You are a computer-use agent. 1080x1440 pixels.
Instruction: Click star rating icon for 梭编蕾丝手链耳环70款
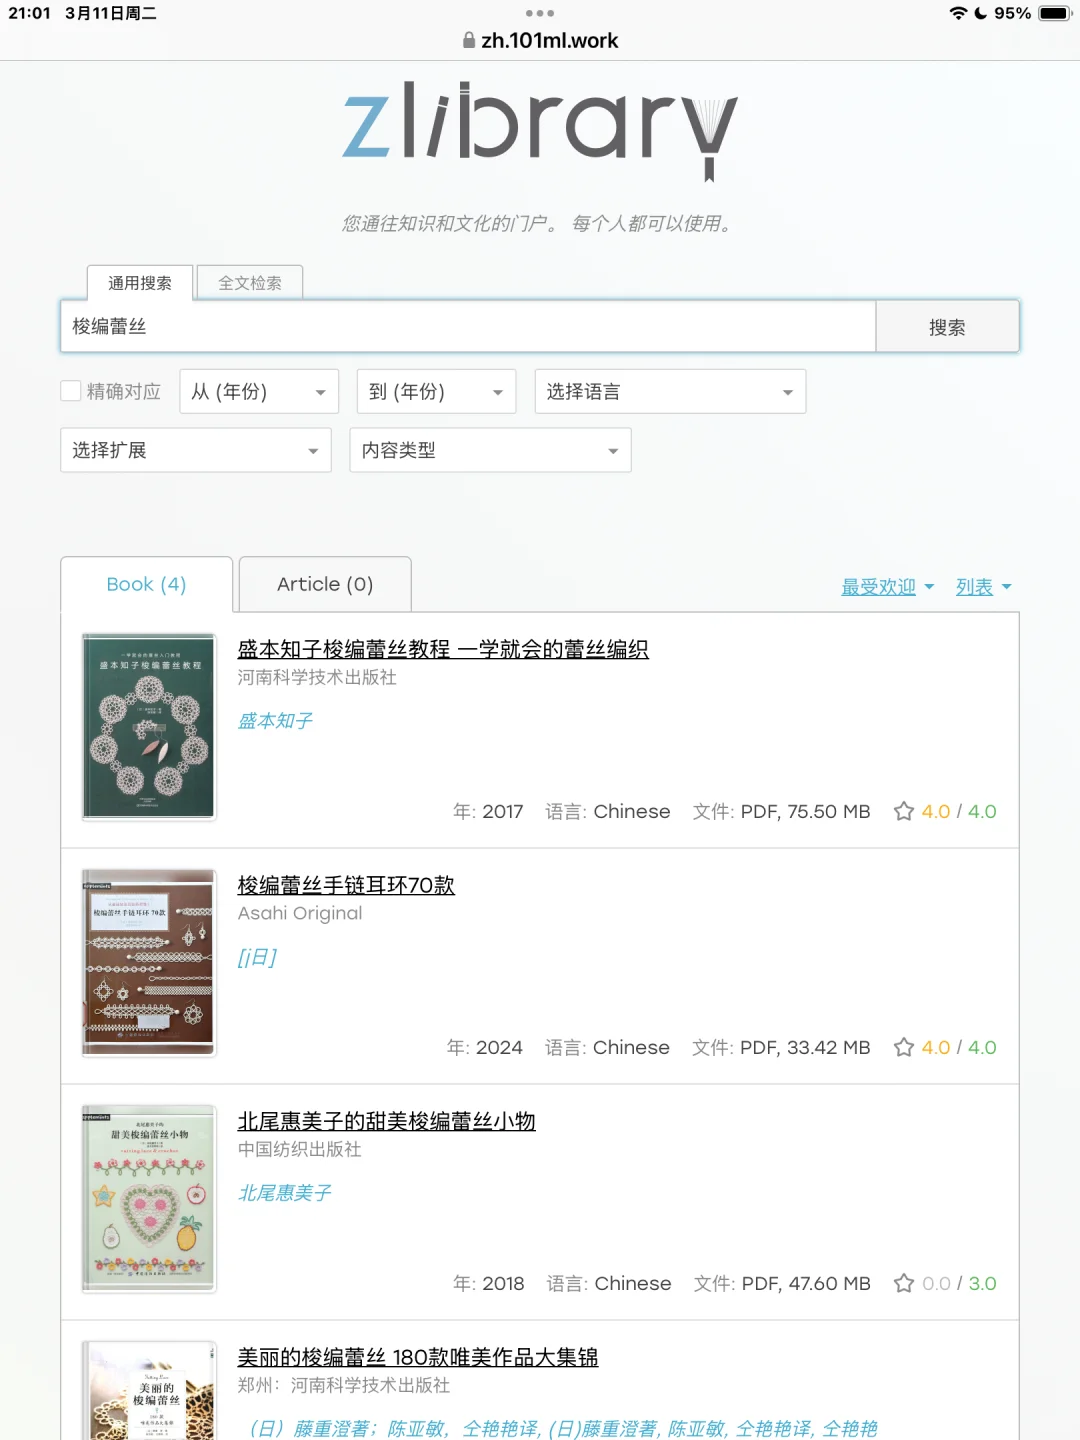(904, 1047)
